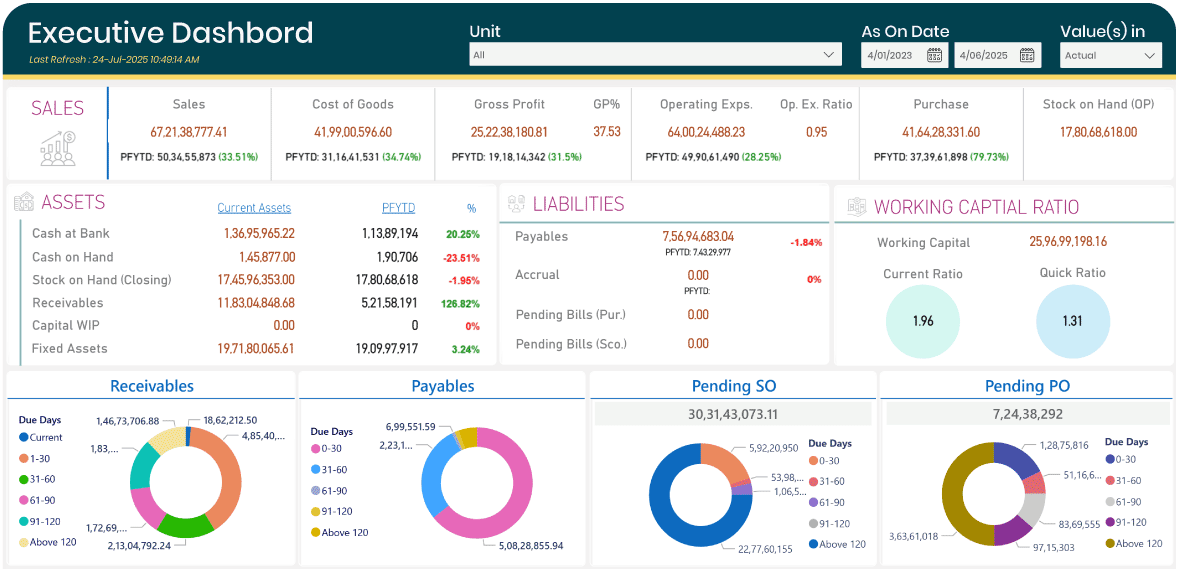This screenshot has height=569, width=1180.
Task: Select Above 120 legend swatch in Pending PO
Action: tap(1110, 543)
